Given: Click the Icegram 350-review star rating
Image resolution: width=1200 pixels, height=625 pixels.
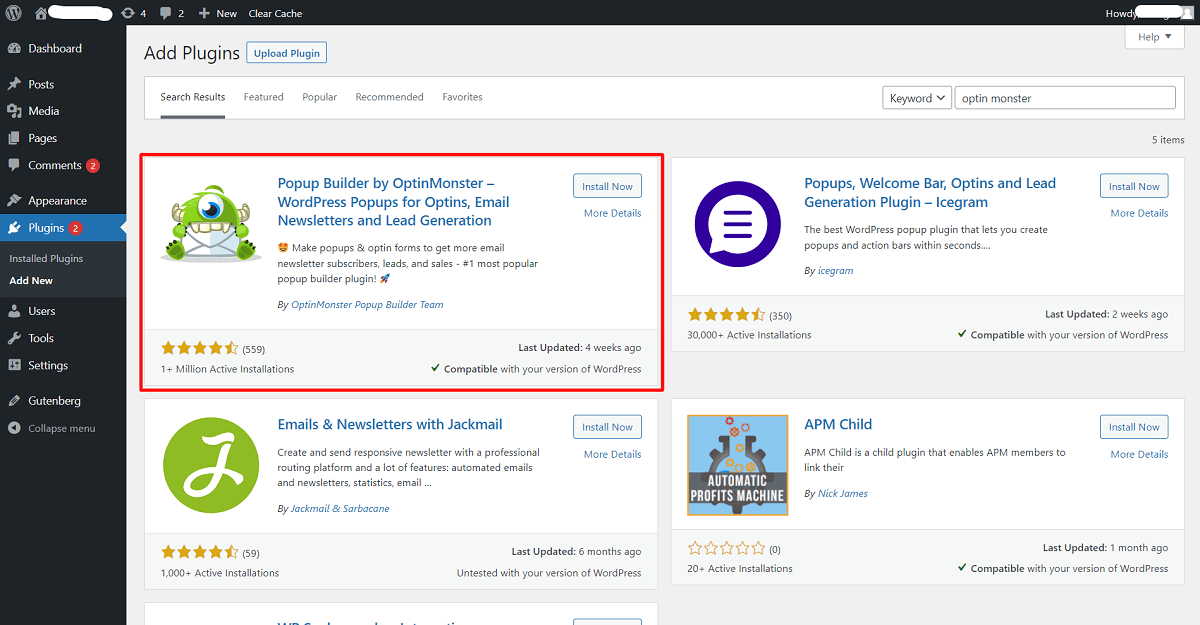Looking at the screenshot, I should (x=727, y=314).
